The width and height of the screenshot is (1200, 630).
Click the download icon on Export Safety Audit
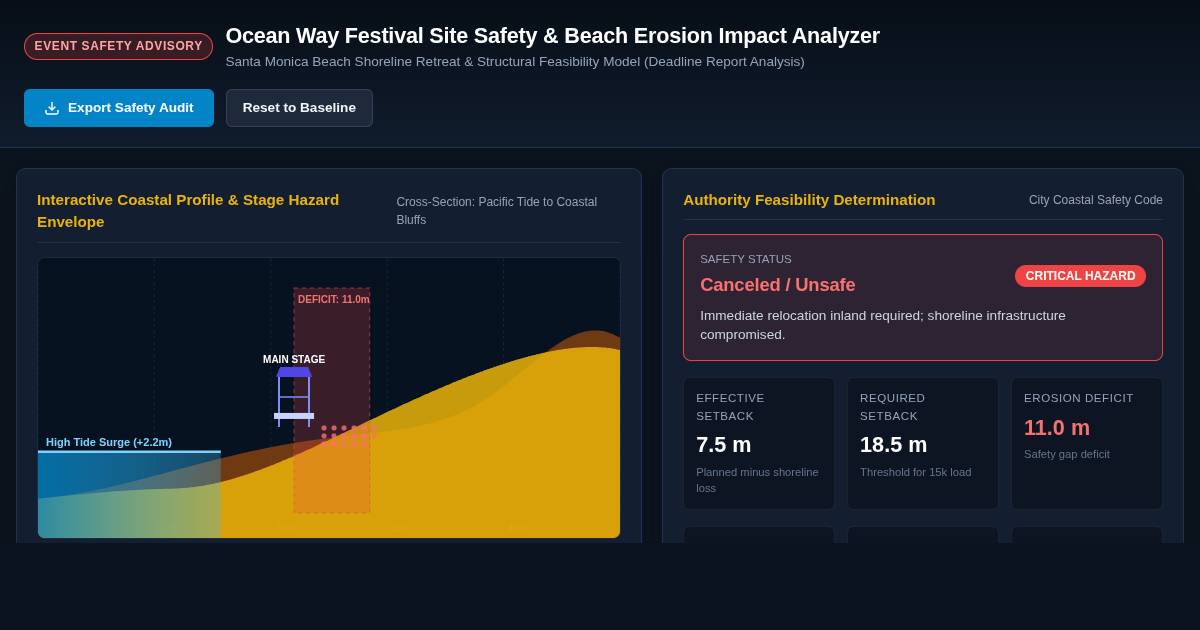[52, 108]
